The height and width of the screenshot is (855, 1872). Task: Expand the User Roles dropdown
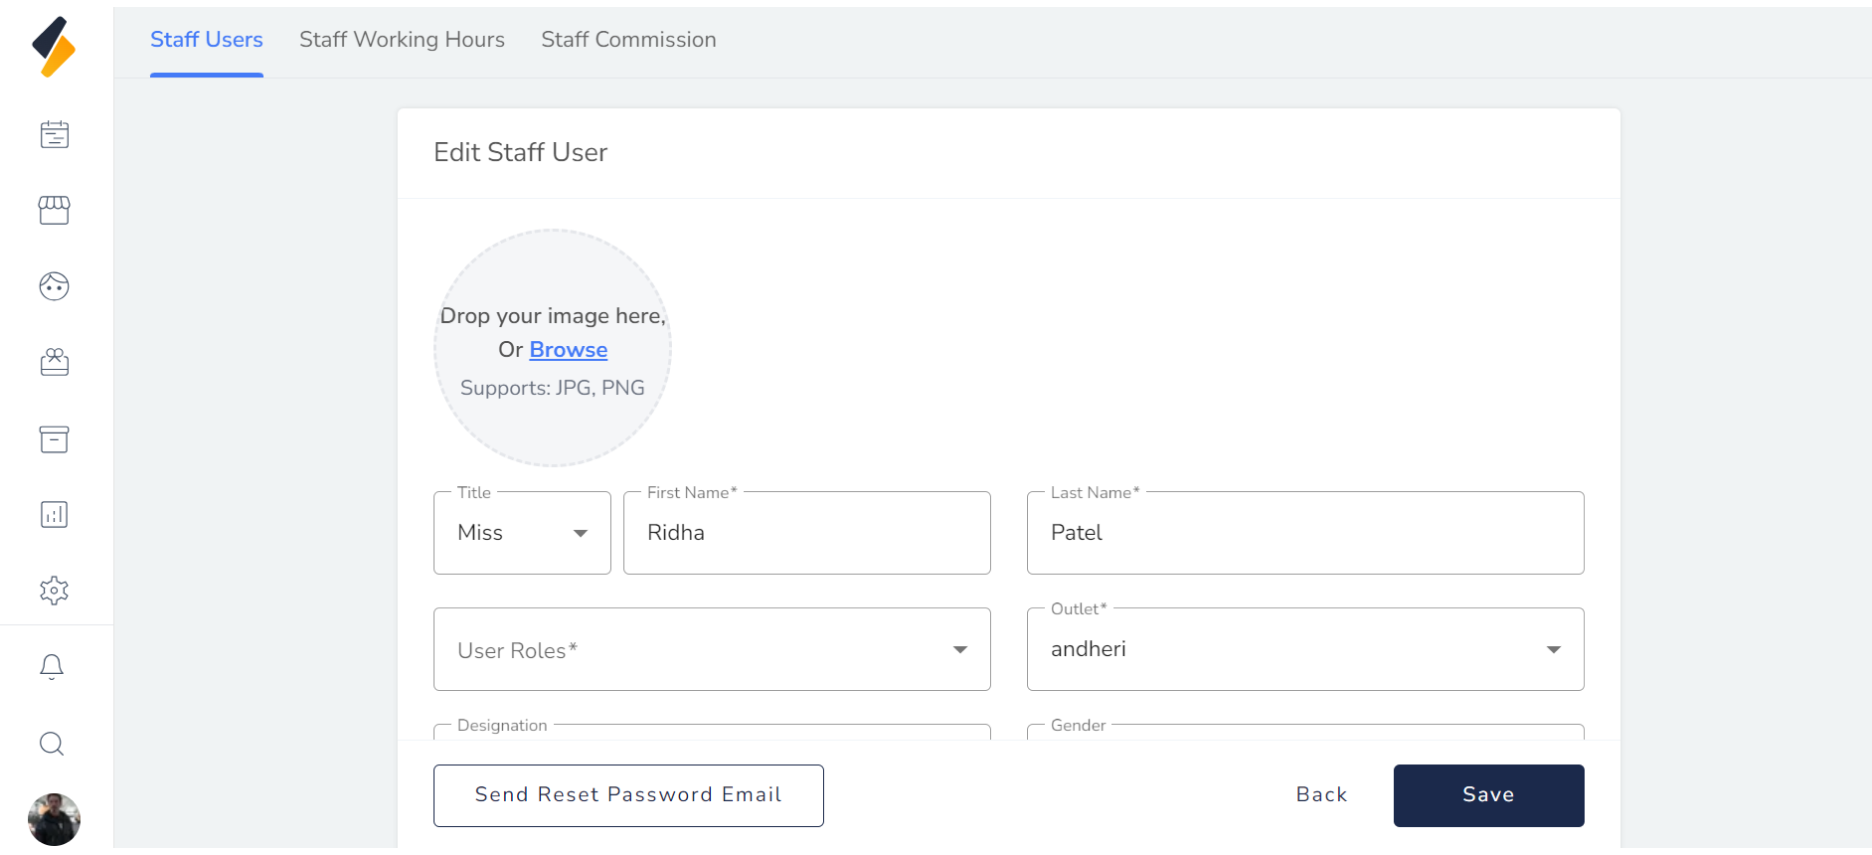coord(711,650)
